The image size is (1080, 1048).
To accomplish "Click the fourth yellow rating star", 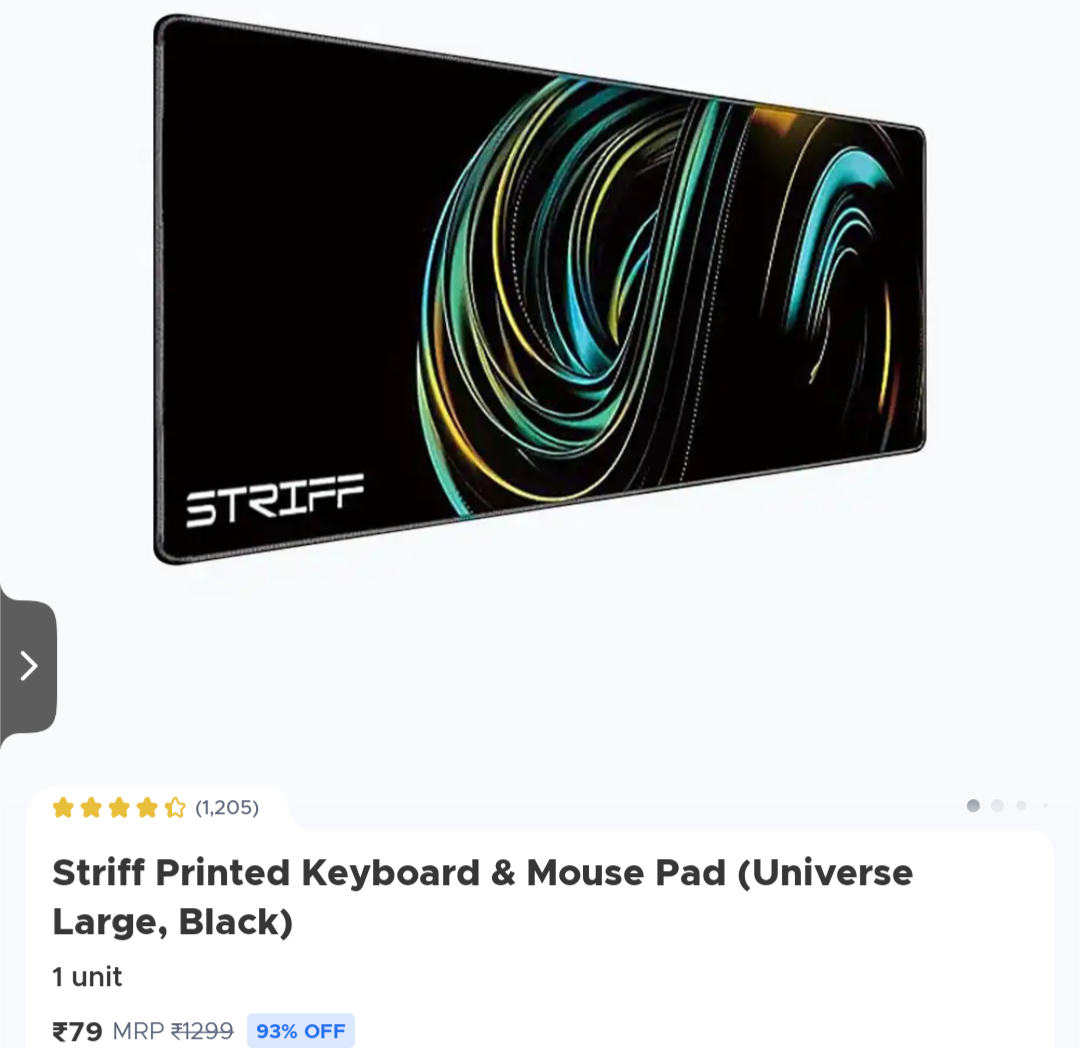I will (x=147, y=807).
